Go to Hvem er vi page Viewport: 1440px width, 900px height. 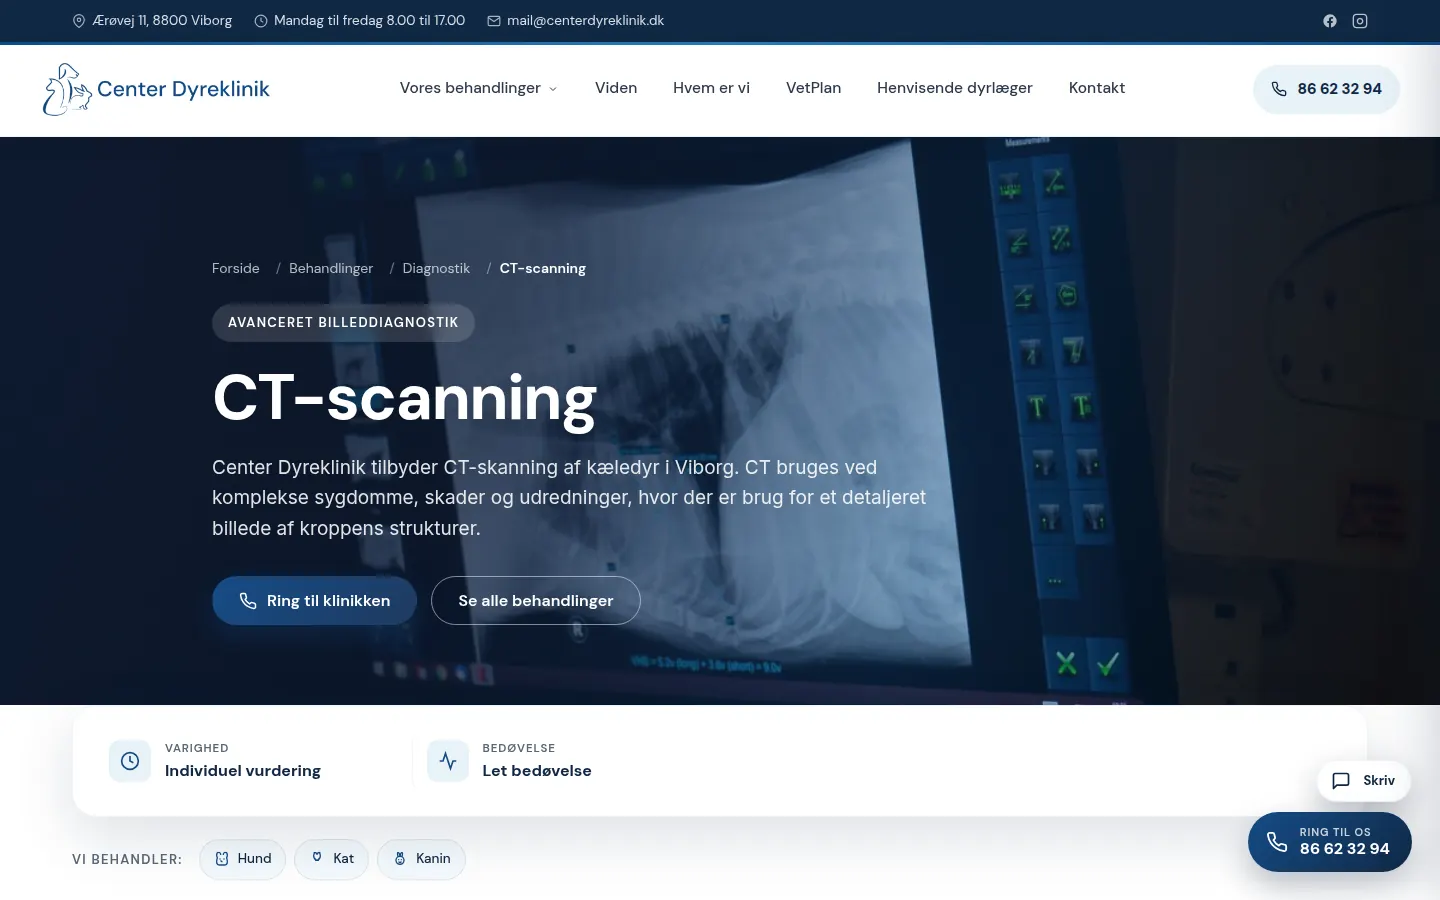[711, 88]
